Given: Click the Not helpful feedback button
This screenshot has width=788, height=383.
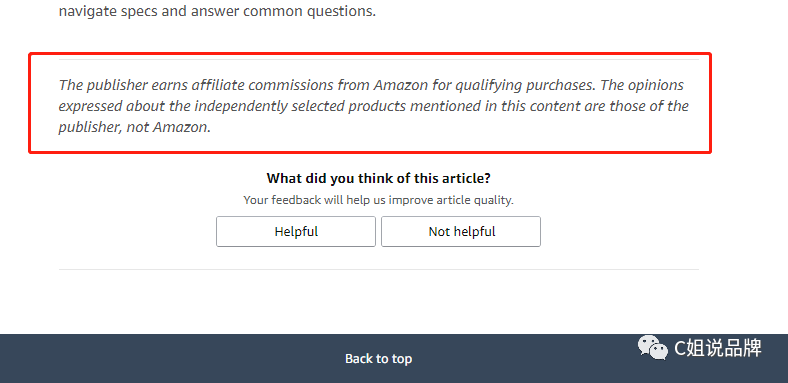Looking at the screenshot, I should point(461,231).
